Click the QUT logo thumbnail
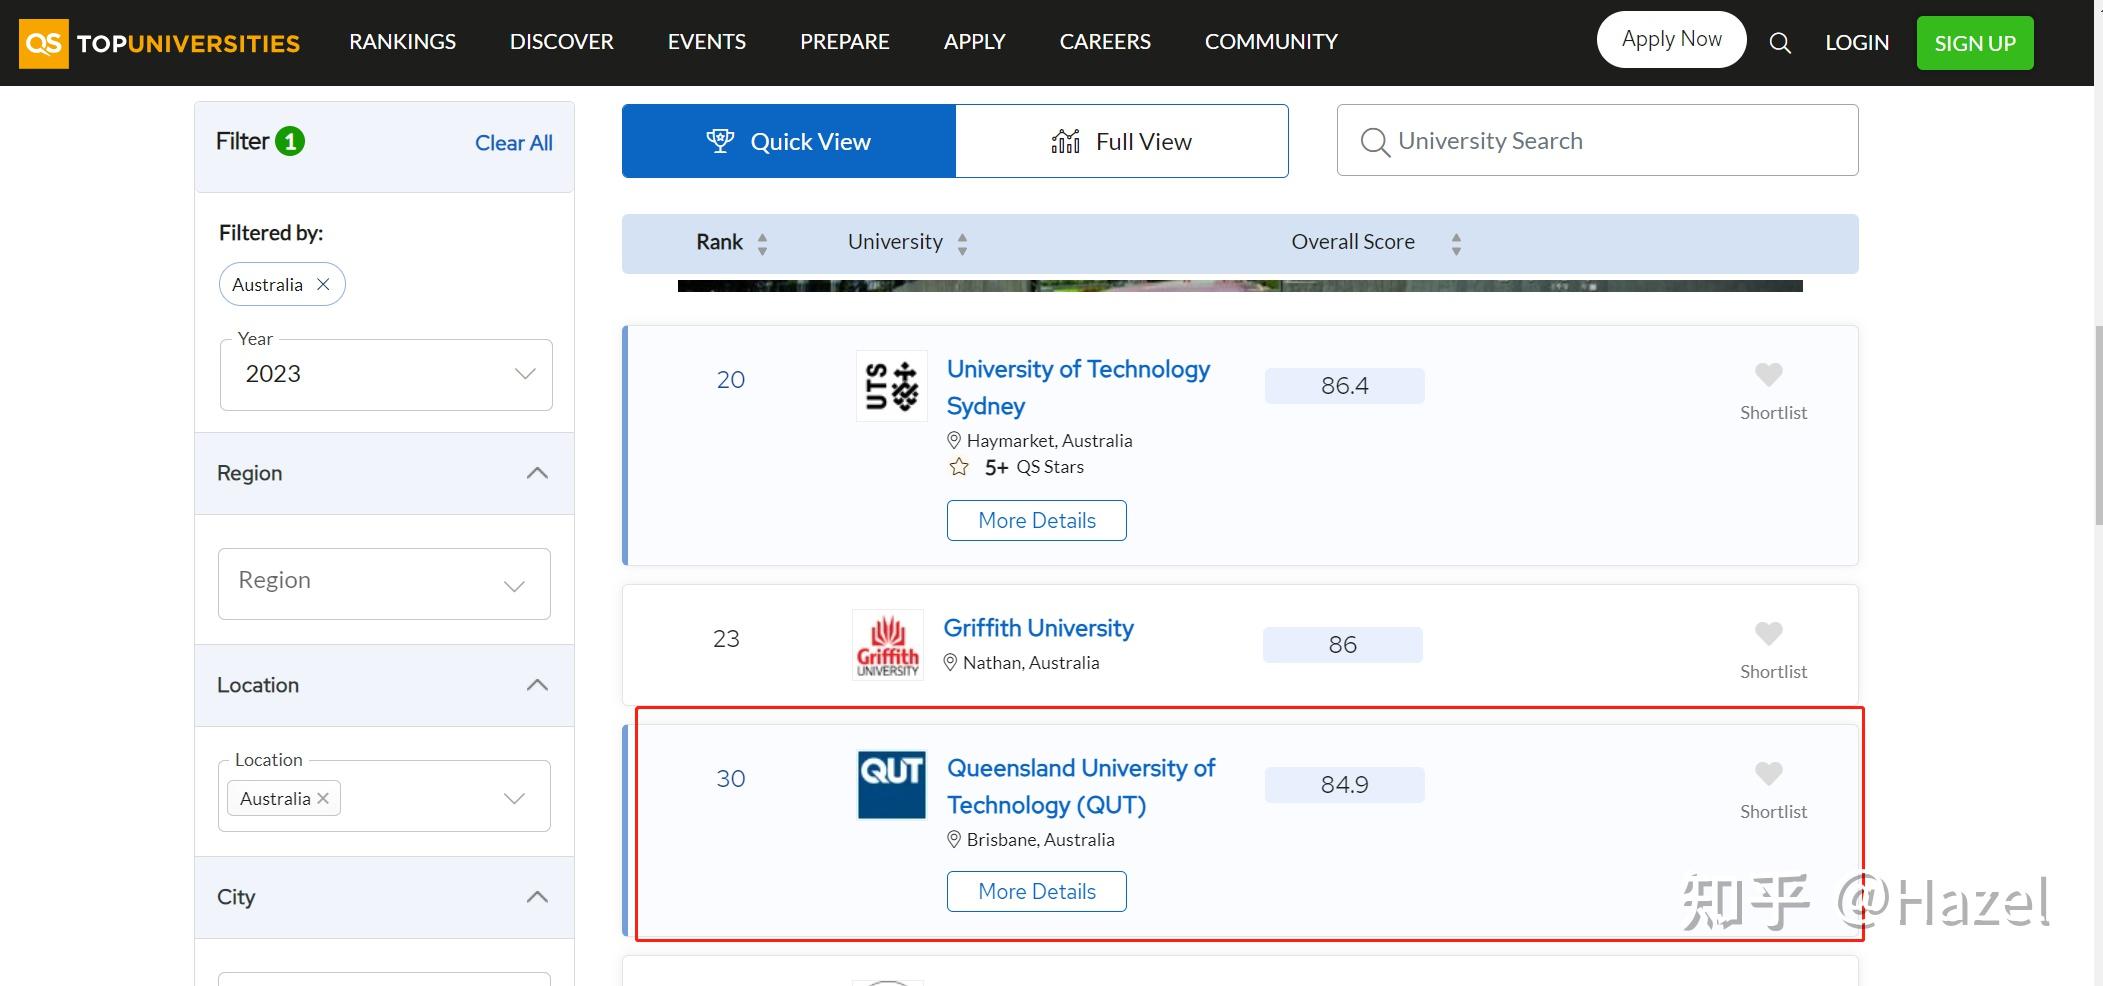2103x986 pixels. (891, 784)
